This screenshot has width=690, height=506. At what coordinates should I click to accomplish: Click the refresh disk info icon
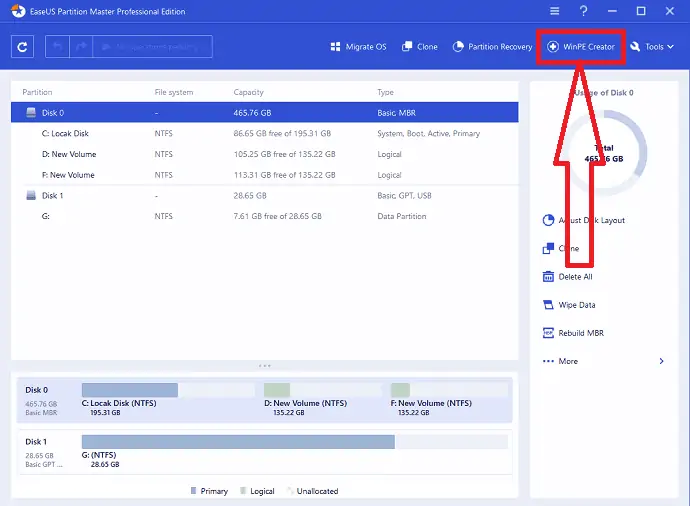coord(22,47)
